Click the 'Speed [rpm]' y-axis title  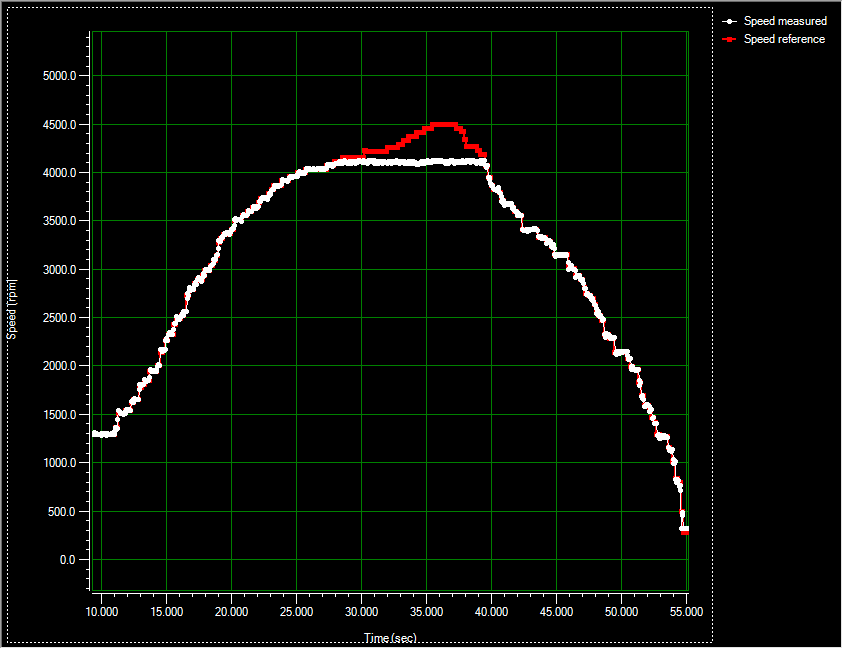[12, 309]
